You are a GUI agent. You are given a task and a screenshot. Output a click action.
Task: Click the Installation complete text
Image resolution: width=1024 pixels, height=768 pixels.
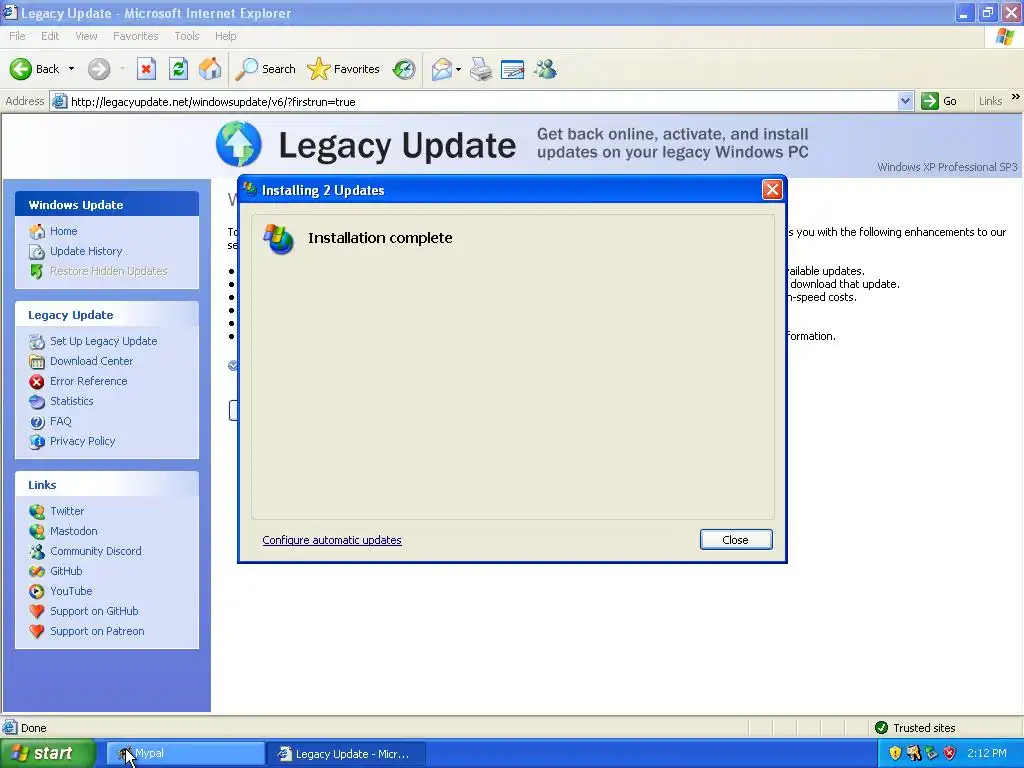point(380,238)
